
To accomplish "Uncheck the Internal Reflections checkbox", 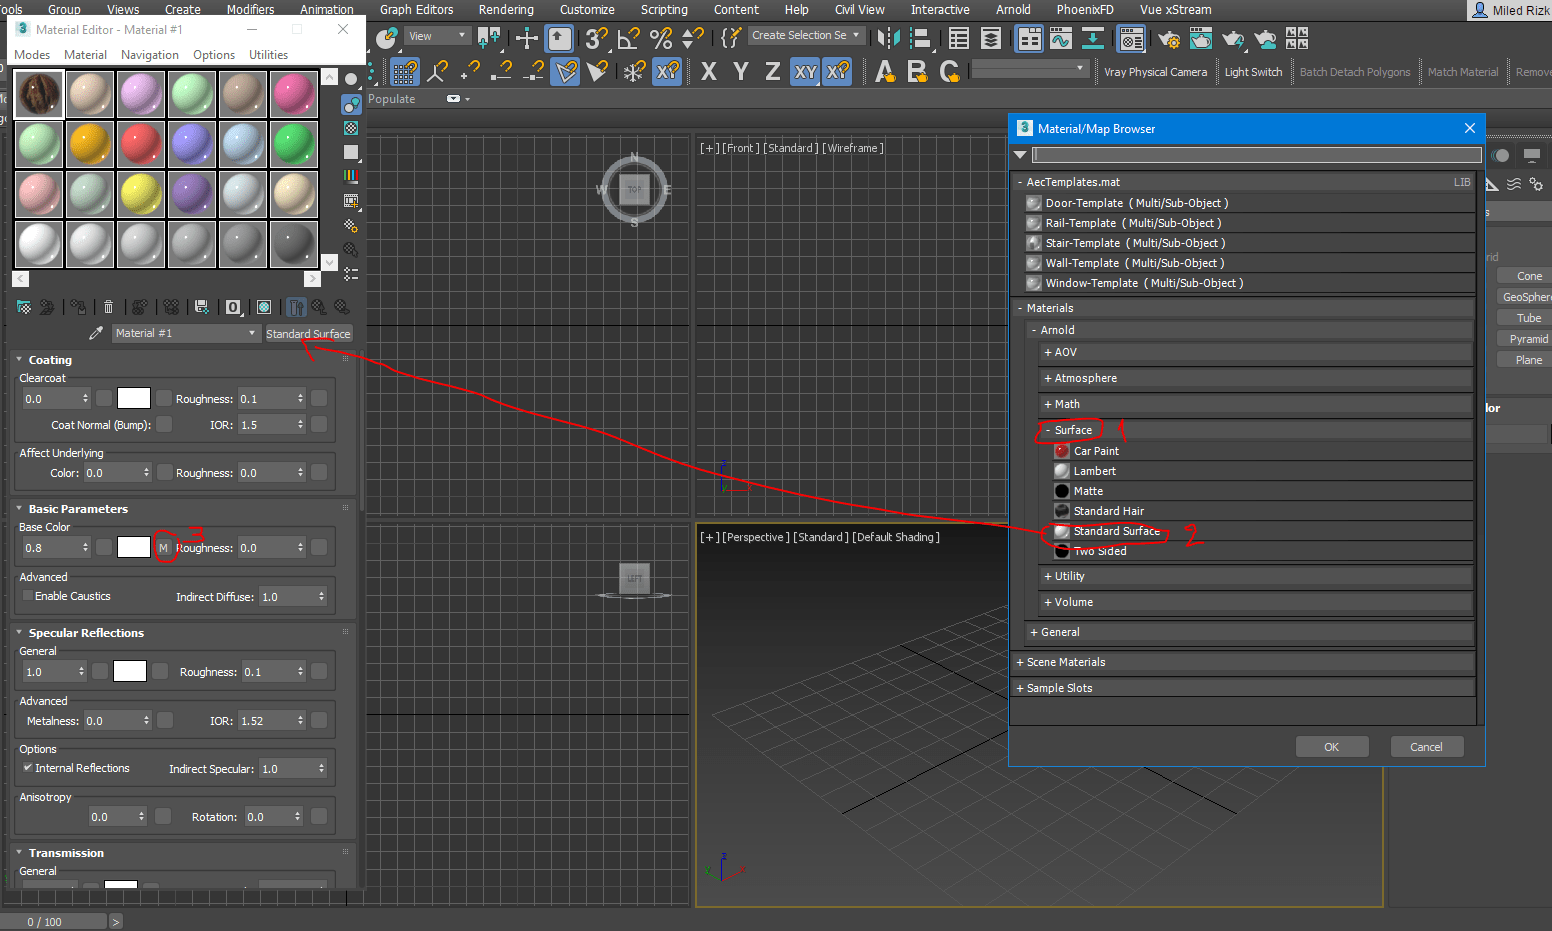I will 28,768.
